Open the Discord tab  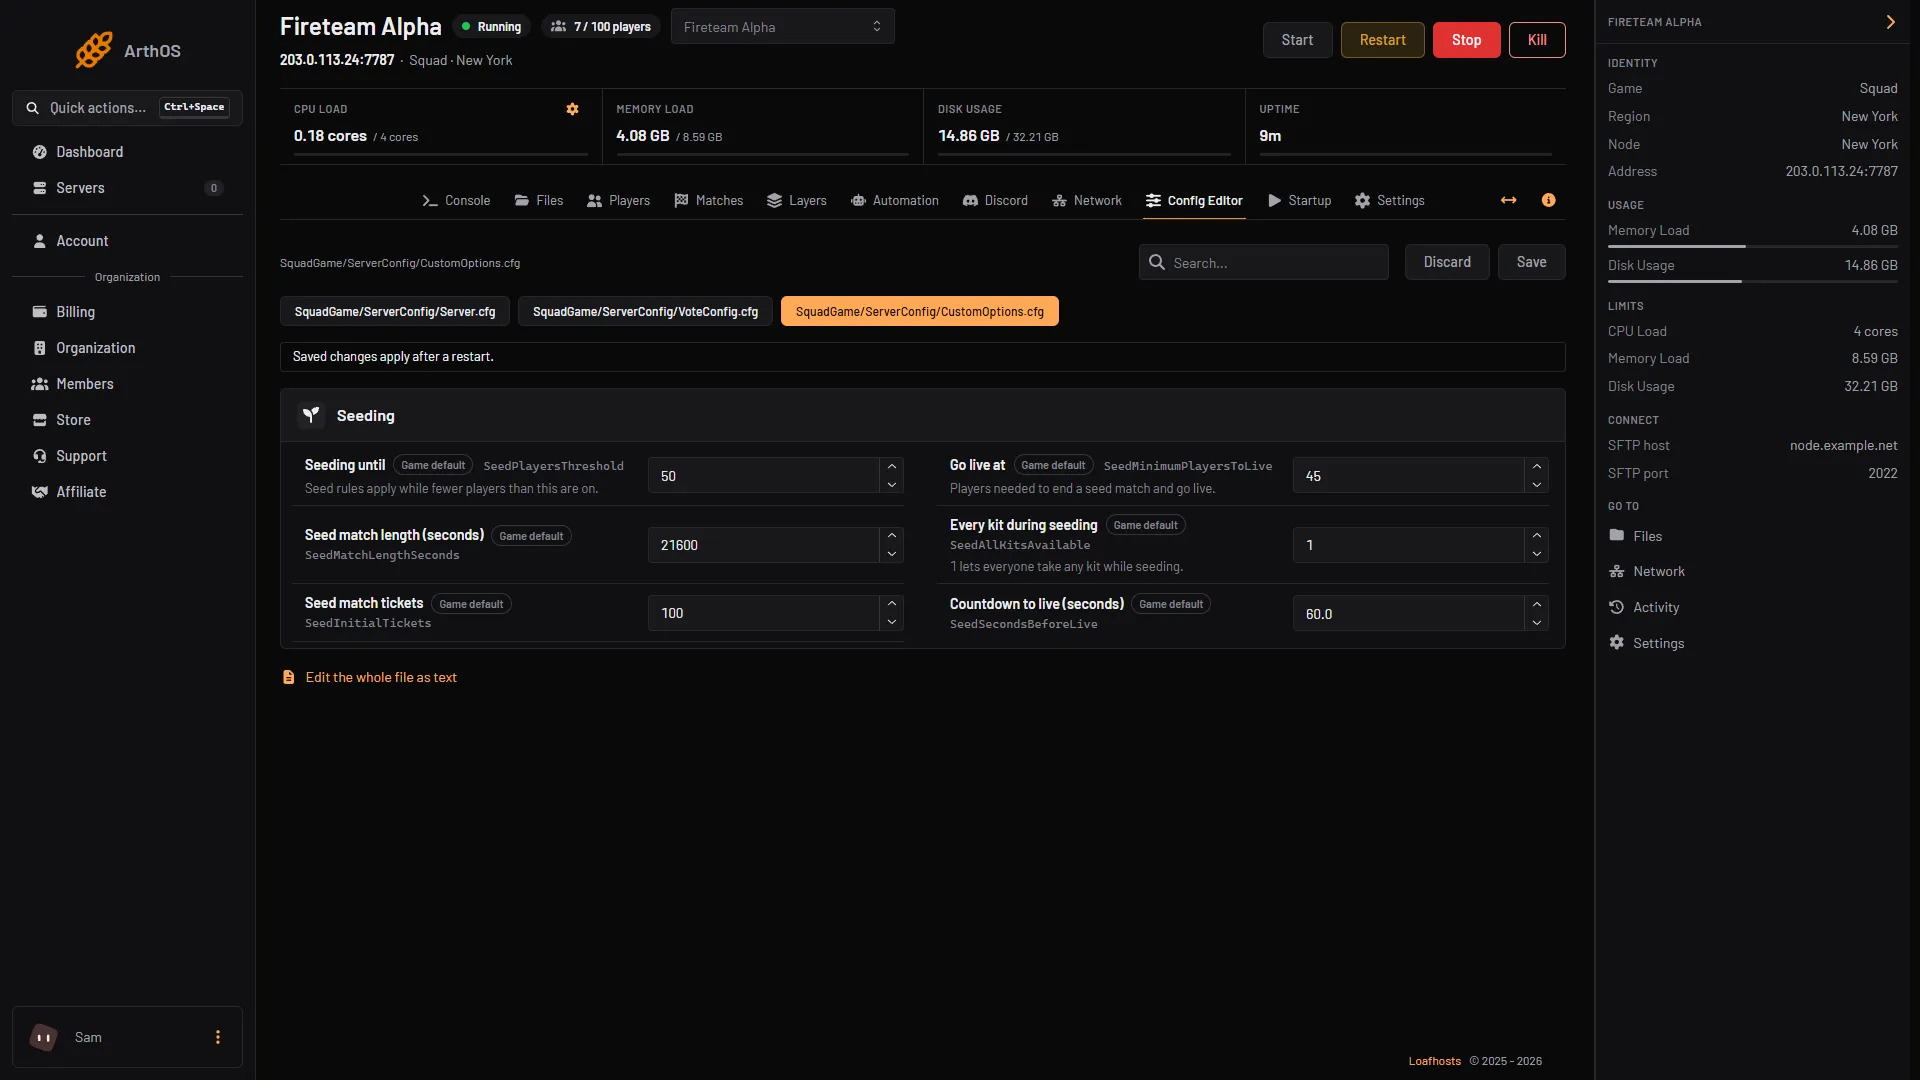point(995,201)
